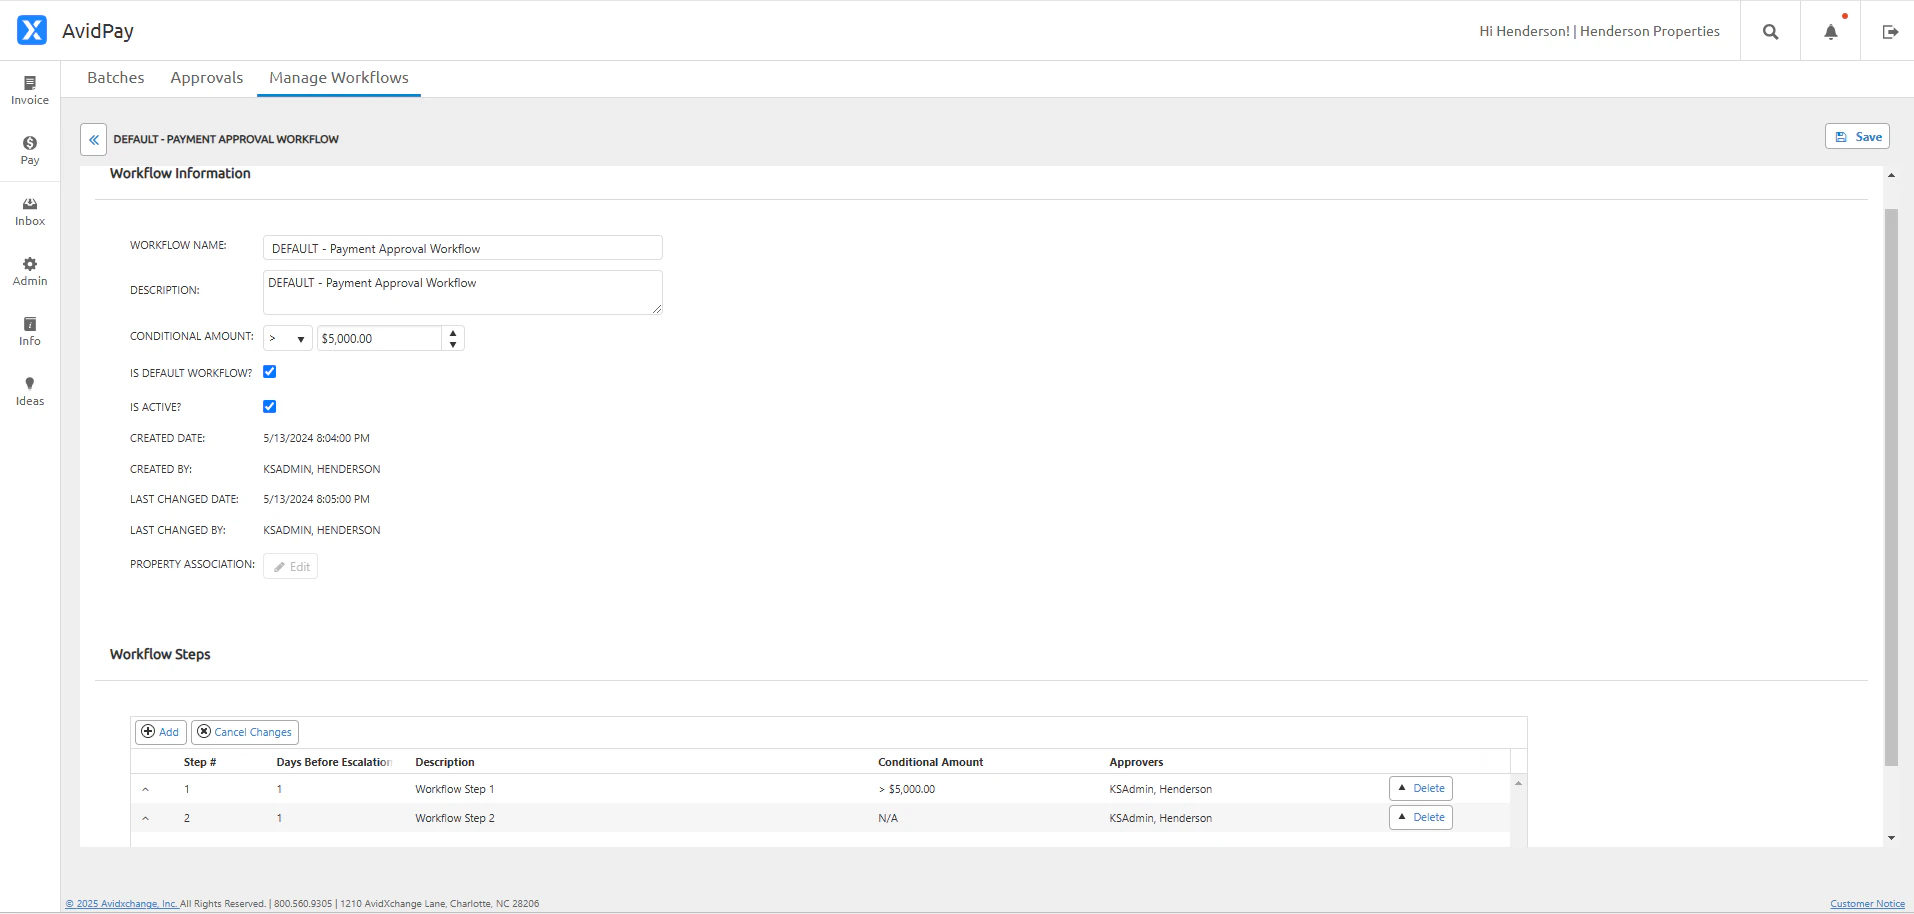Click the logout icon in top right
This screenshot has height=914, width=1914.
click(1890, 31)
